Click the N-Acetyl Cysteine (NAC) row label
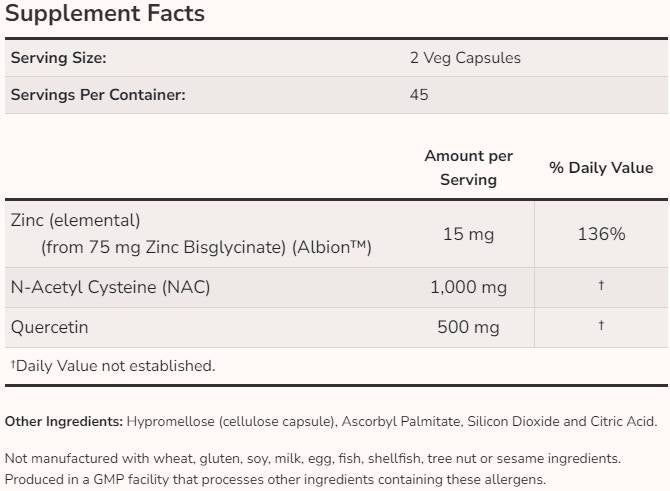This screenshot has width=670, height=491. (x=110, y=287)
